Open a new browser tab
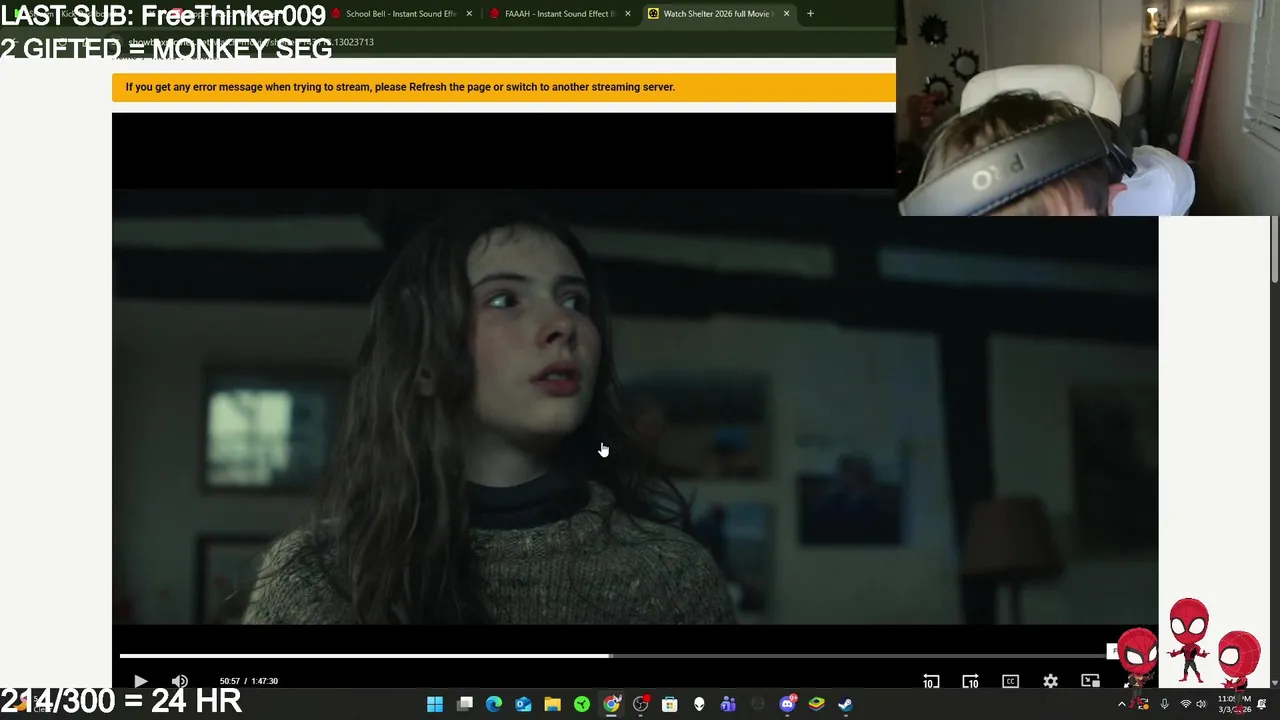This screenshot has width=1280, height=720. click(810, 14)
